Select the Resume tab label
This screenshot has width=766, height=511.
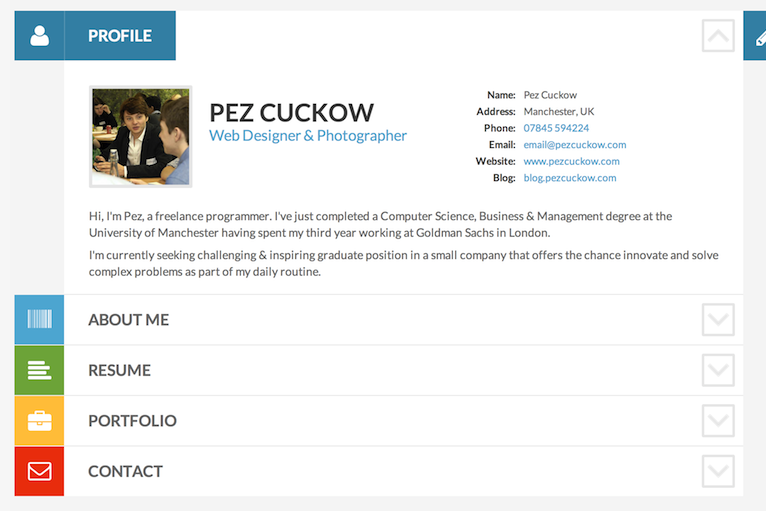[x=119, y=370]
